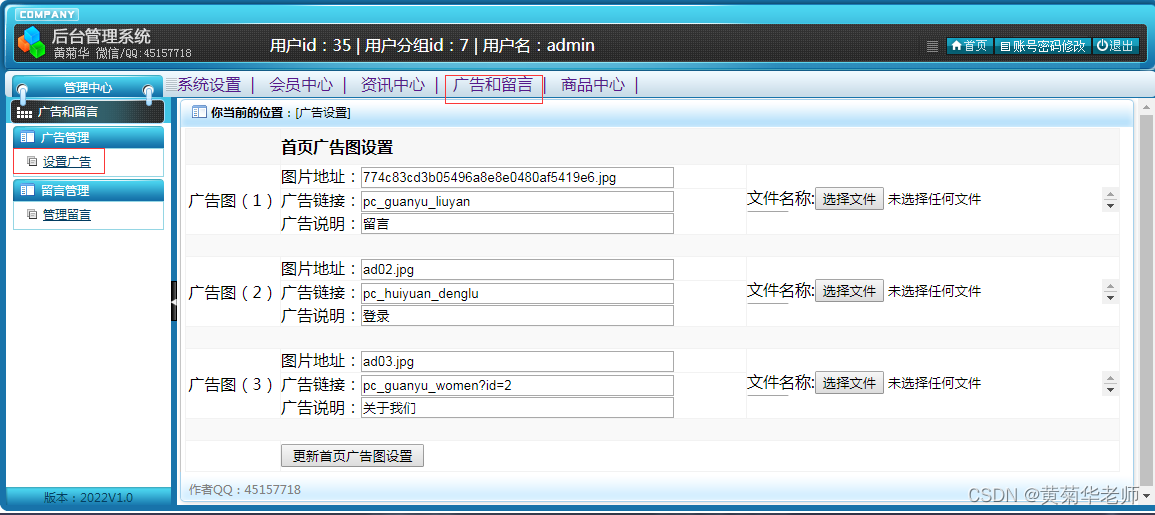Viewport: 1155px width, 515px height.
Task: Edit 图片地址 field containing ad02.jpg
Action: click(517, 270)
